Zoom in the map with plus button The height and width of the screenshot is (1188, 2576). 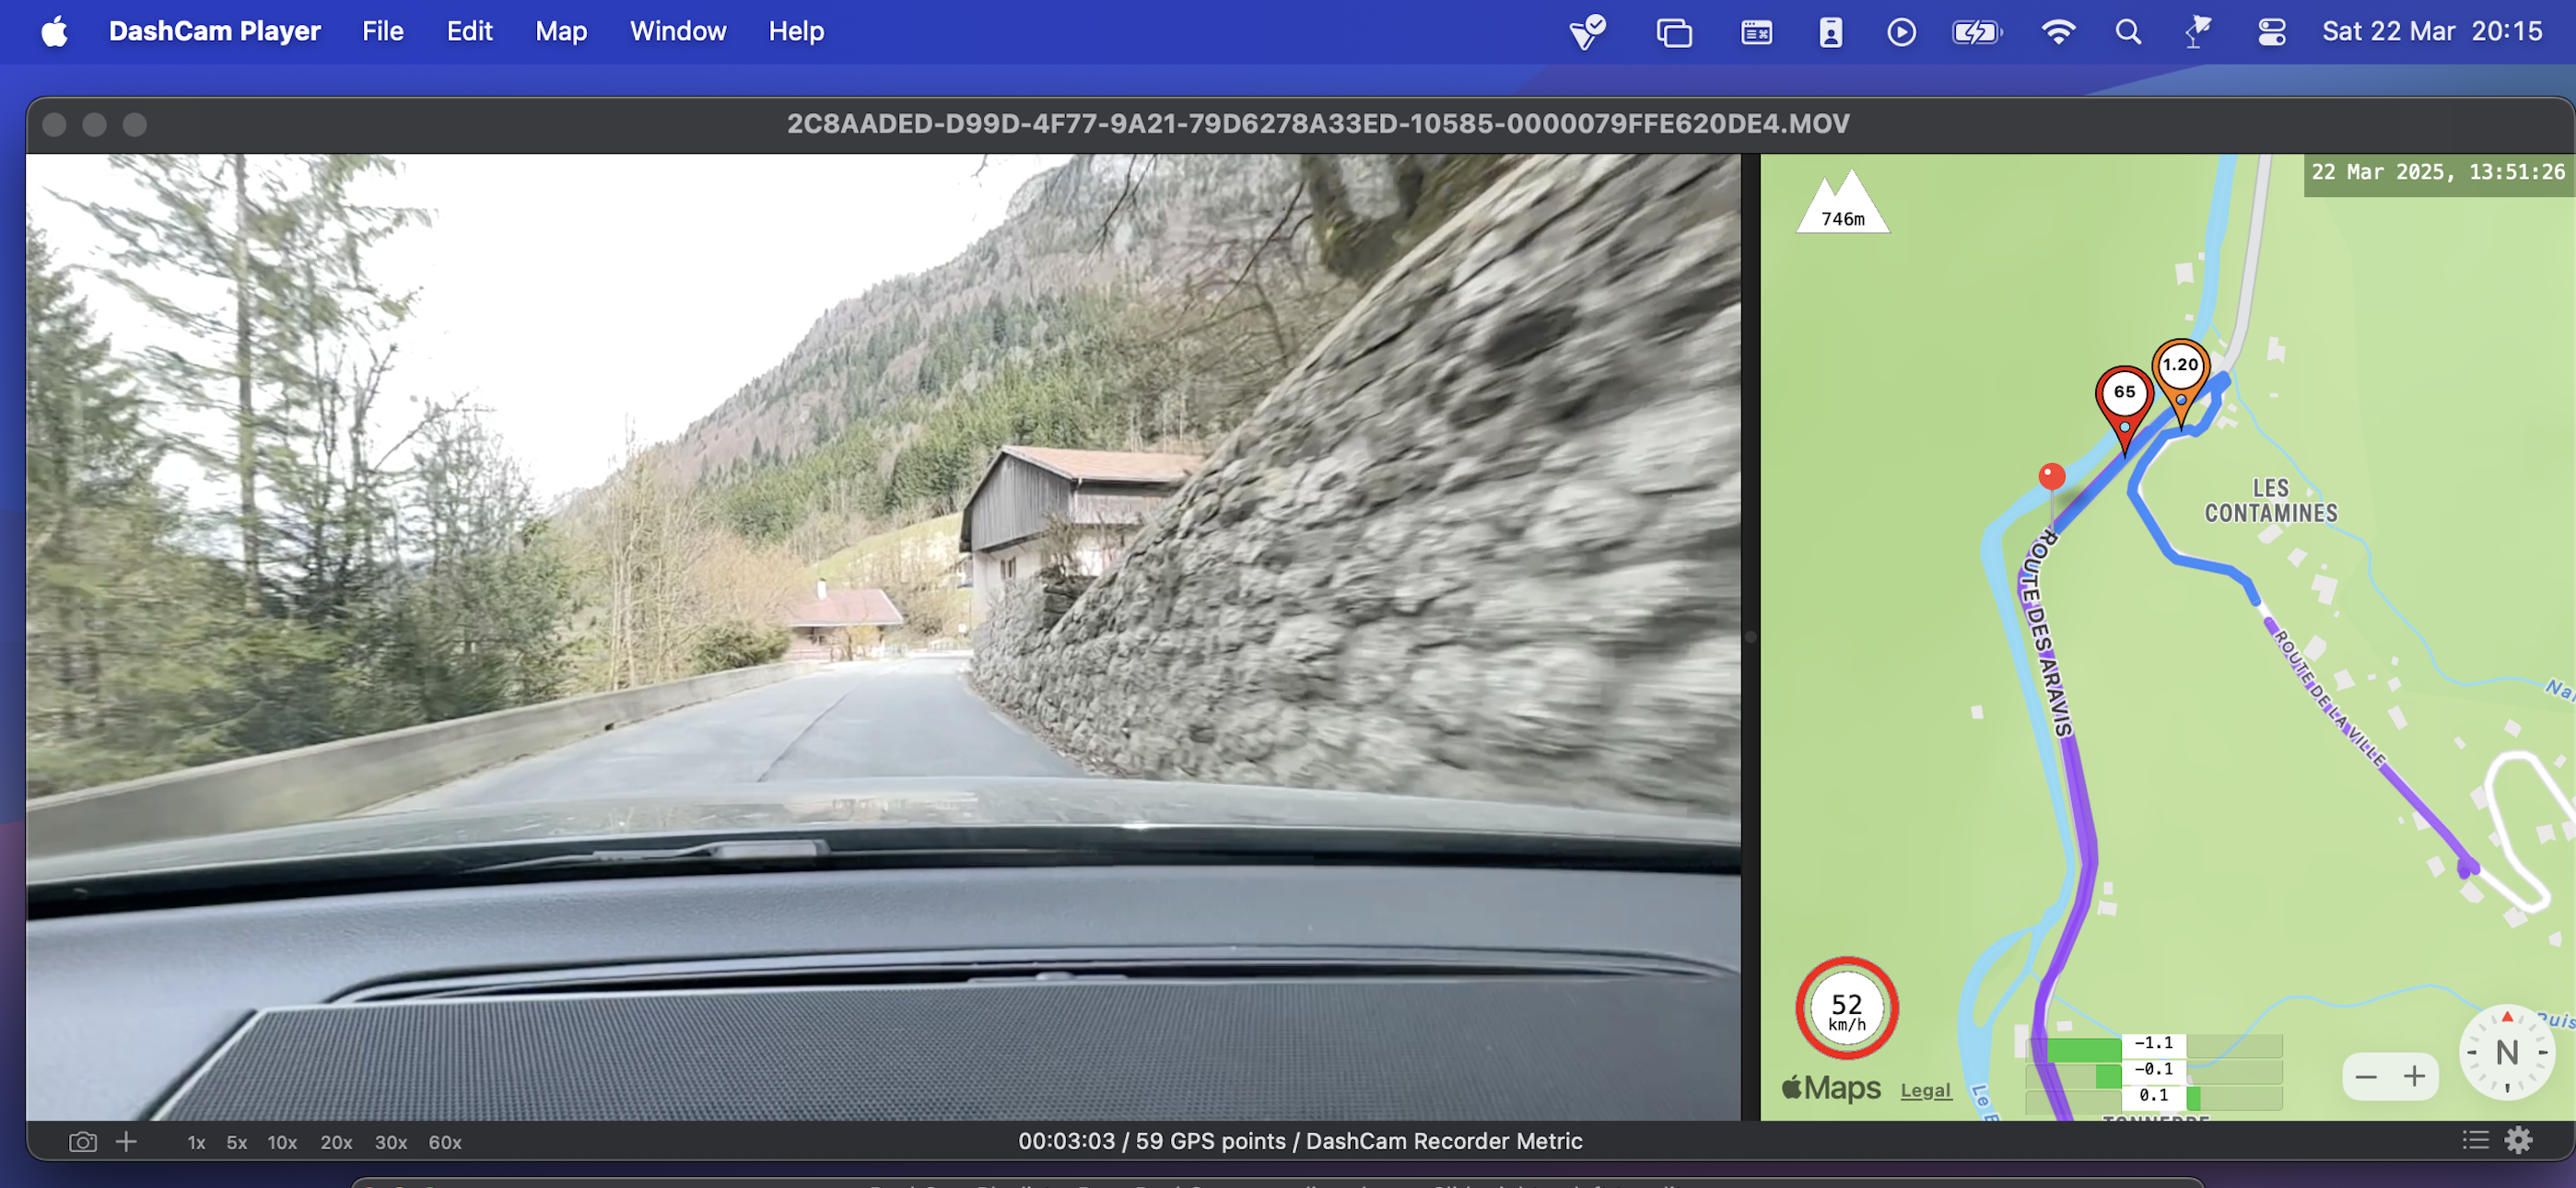(x=2414, y=1076)
